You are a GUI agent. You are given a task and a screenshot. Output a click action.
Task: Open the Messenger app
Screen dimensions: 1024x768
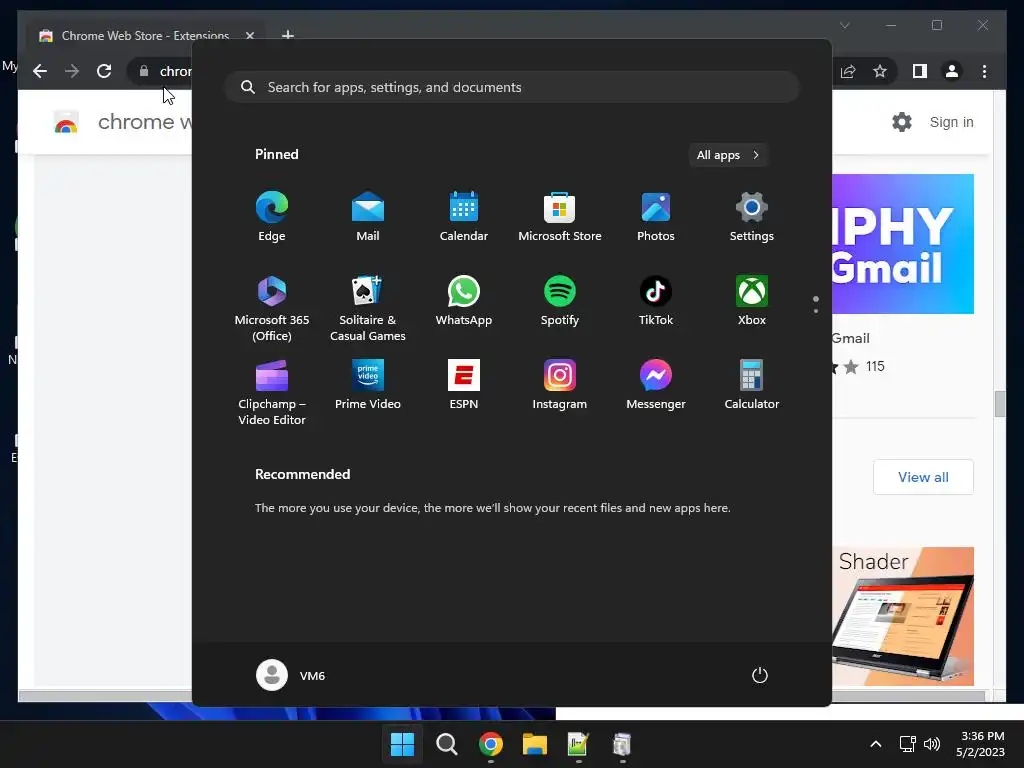(656, 385)
